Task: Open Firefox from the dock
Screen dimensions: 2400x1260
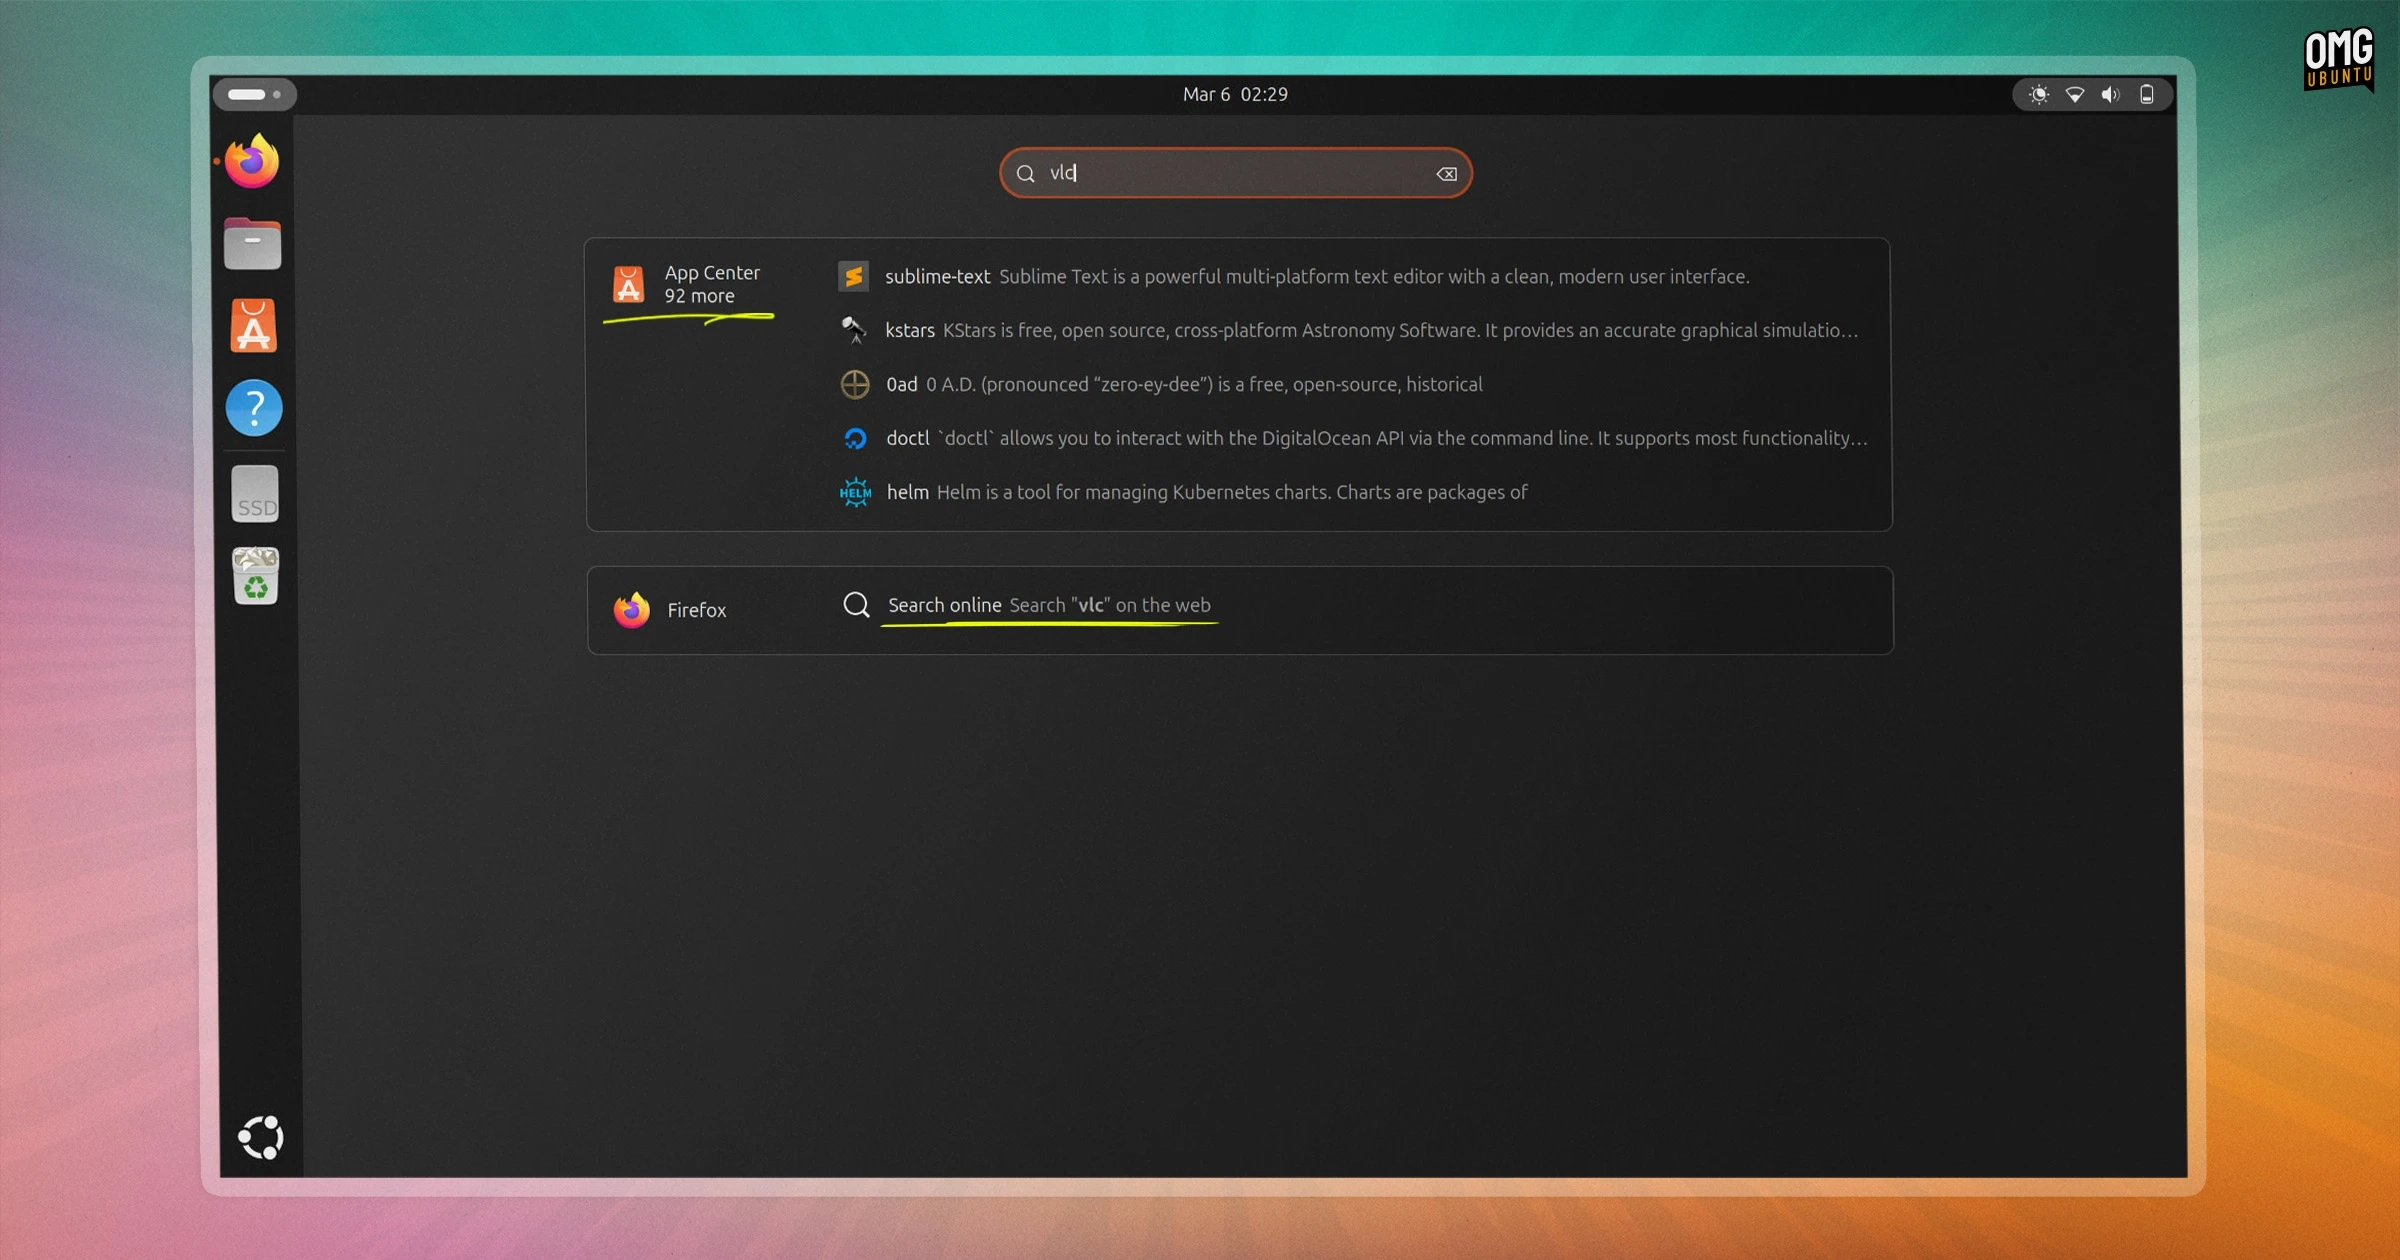Action: (x=253, y=162)
